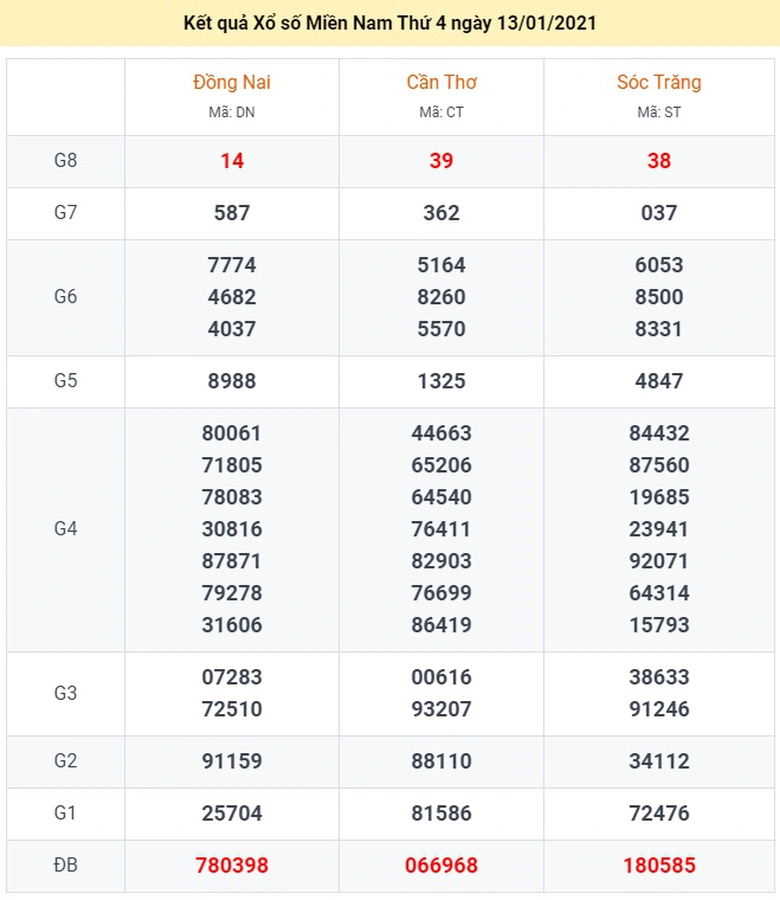Image resolution: width=780 pixels, height=900 pixels.
Task: Click the Đồng Nai special prize 780398
Action: (232, 865)
